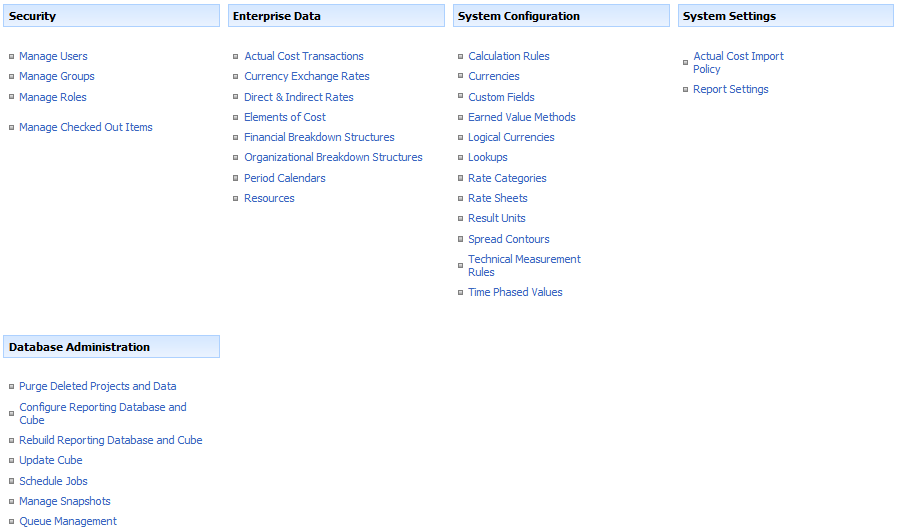Open the Manage Users link

click(x=53, y=56)
